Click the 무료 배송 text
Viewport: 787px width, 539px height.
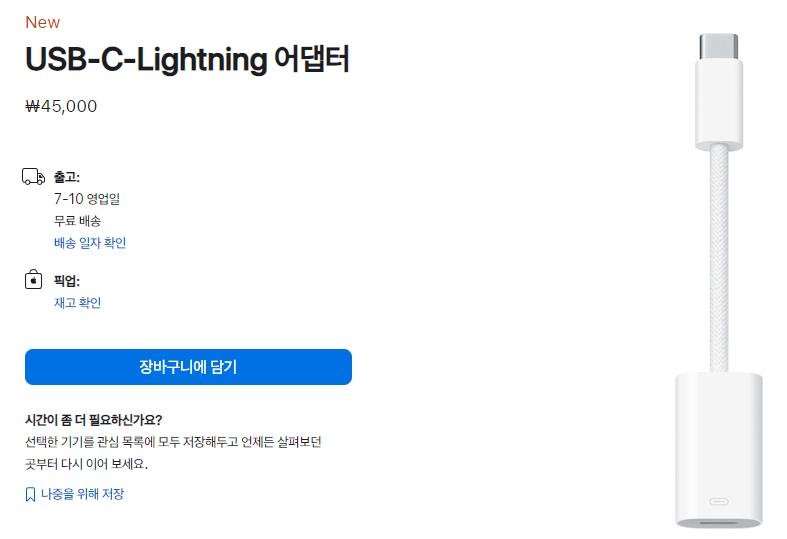[77, 221]
